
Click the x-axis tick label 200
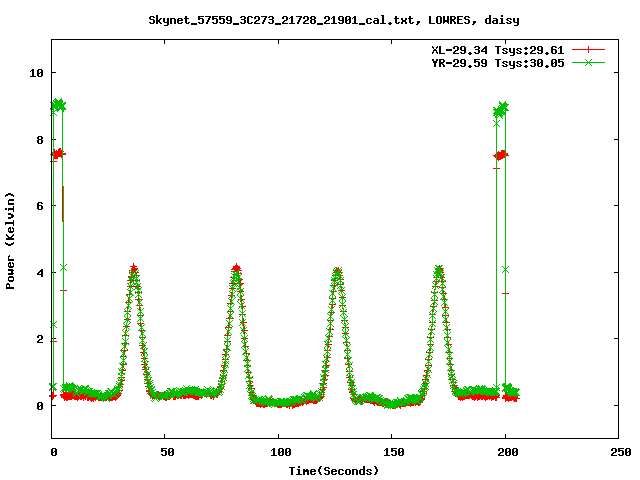(x=507, y=452)
